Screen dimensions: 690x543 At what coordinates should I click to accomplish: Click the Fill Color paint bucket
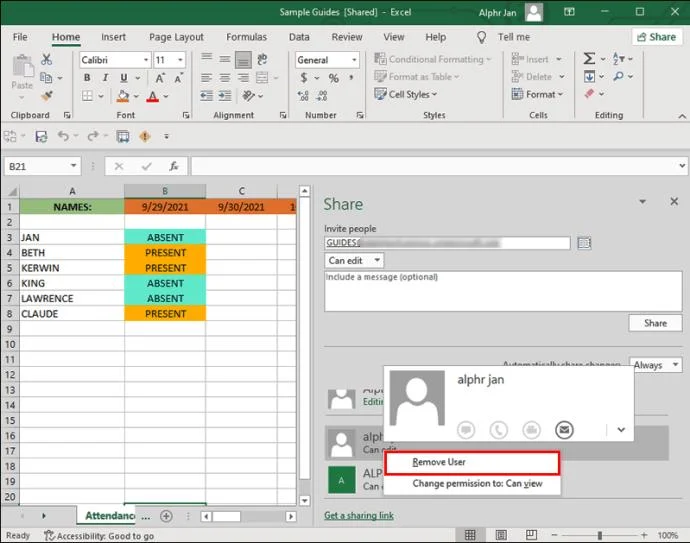123,96
